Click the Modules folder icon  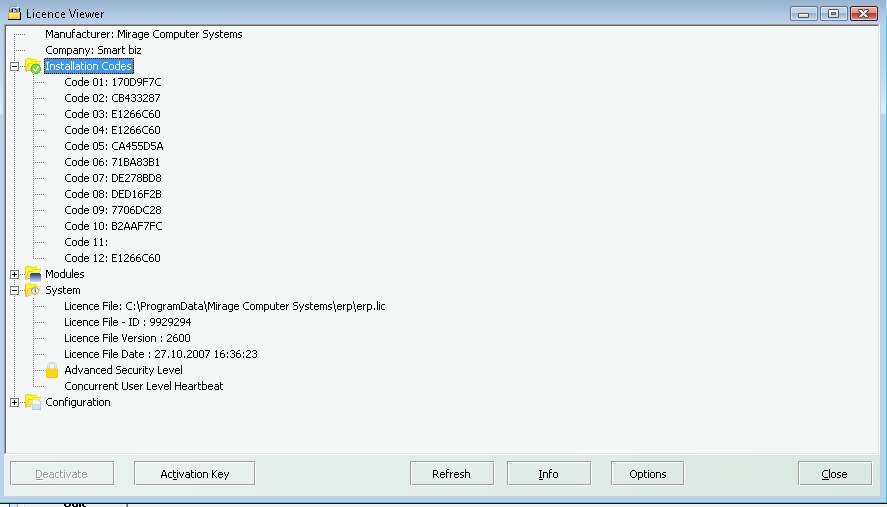point(33,274)
